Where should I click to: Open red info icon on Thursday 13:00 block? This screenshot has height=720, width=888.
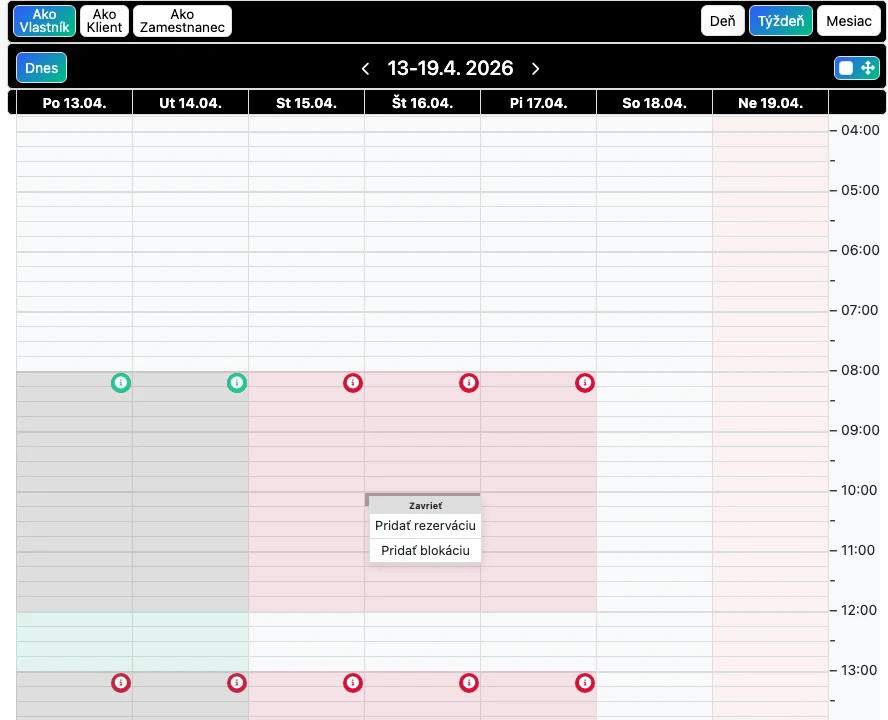(469, 683)
